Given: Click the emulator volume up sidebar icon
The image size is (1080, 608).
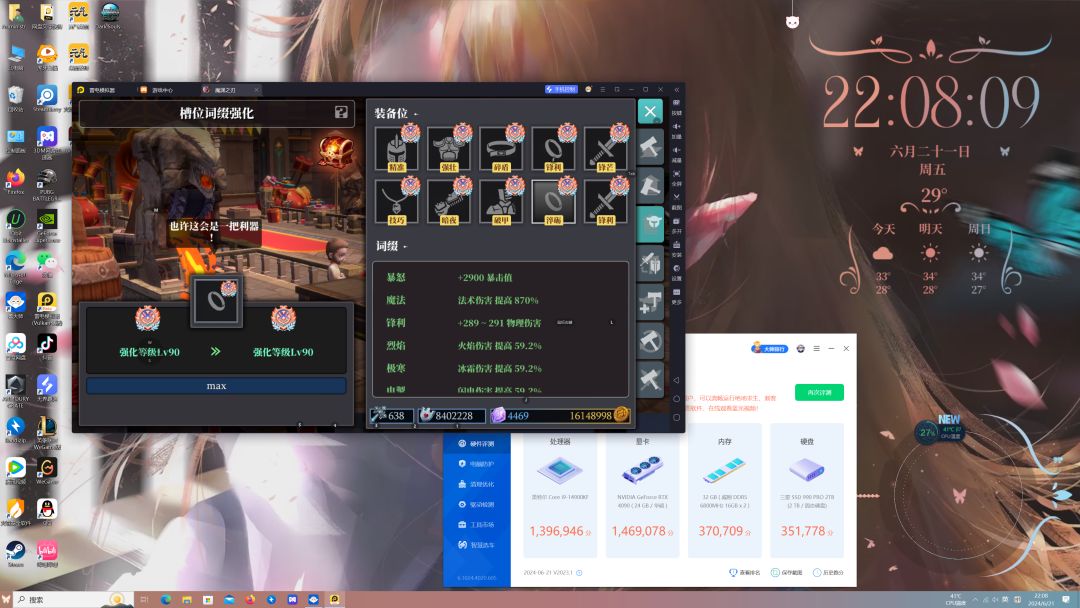Looking at the screenshot, I should point(676,130).
